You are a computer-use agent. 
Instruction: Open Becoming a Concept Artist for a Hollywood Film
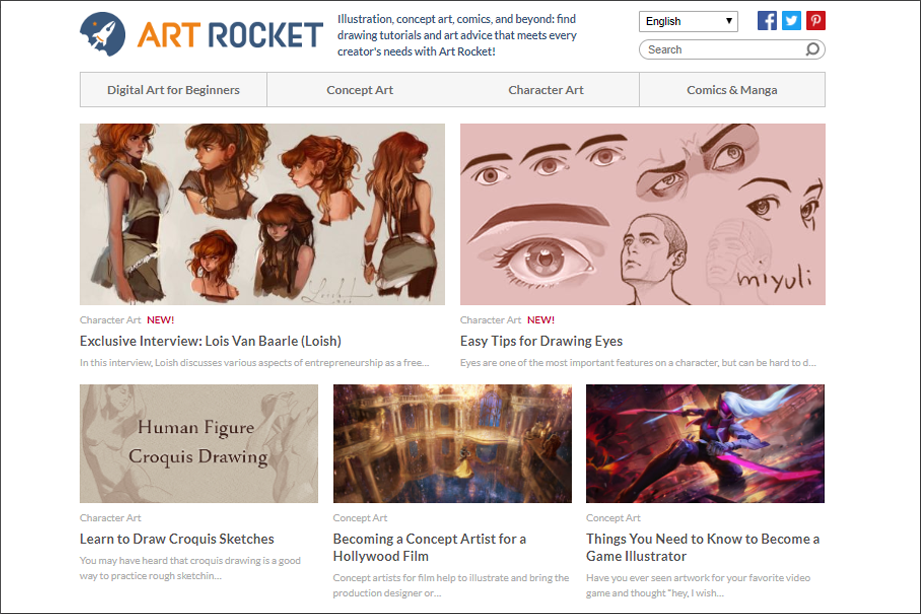[429, 548]
